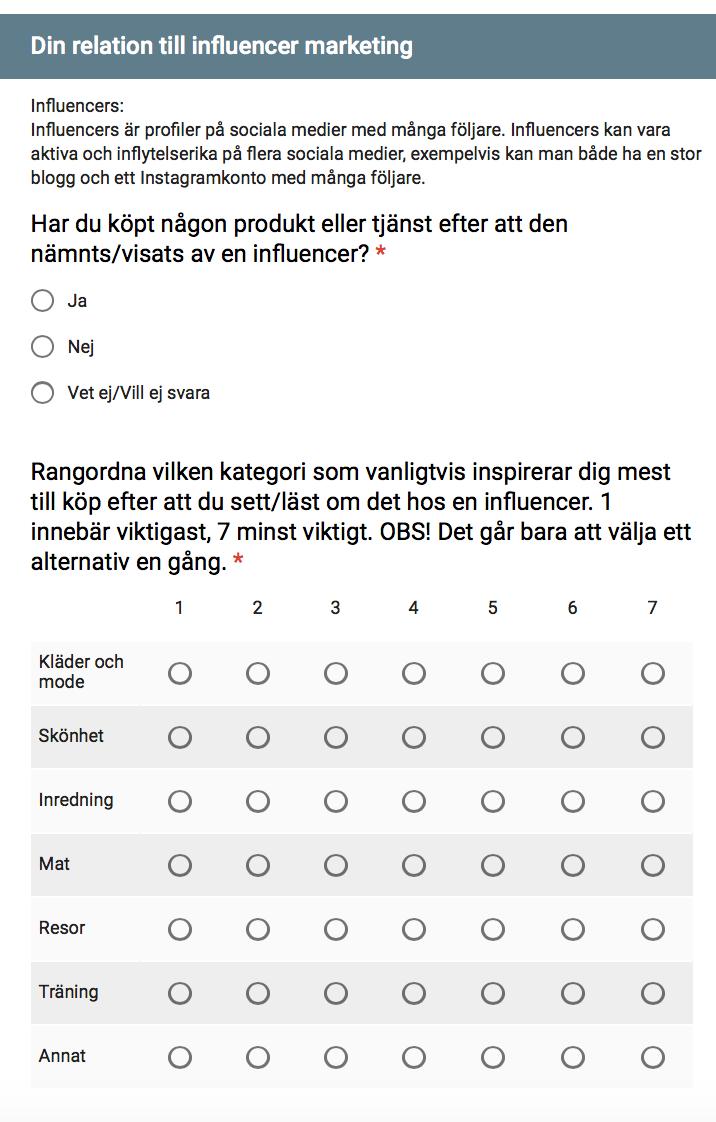716x1122 pixels.
Task: Rank Annat as 4
Action: pos(413,1057)
